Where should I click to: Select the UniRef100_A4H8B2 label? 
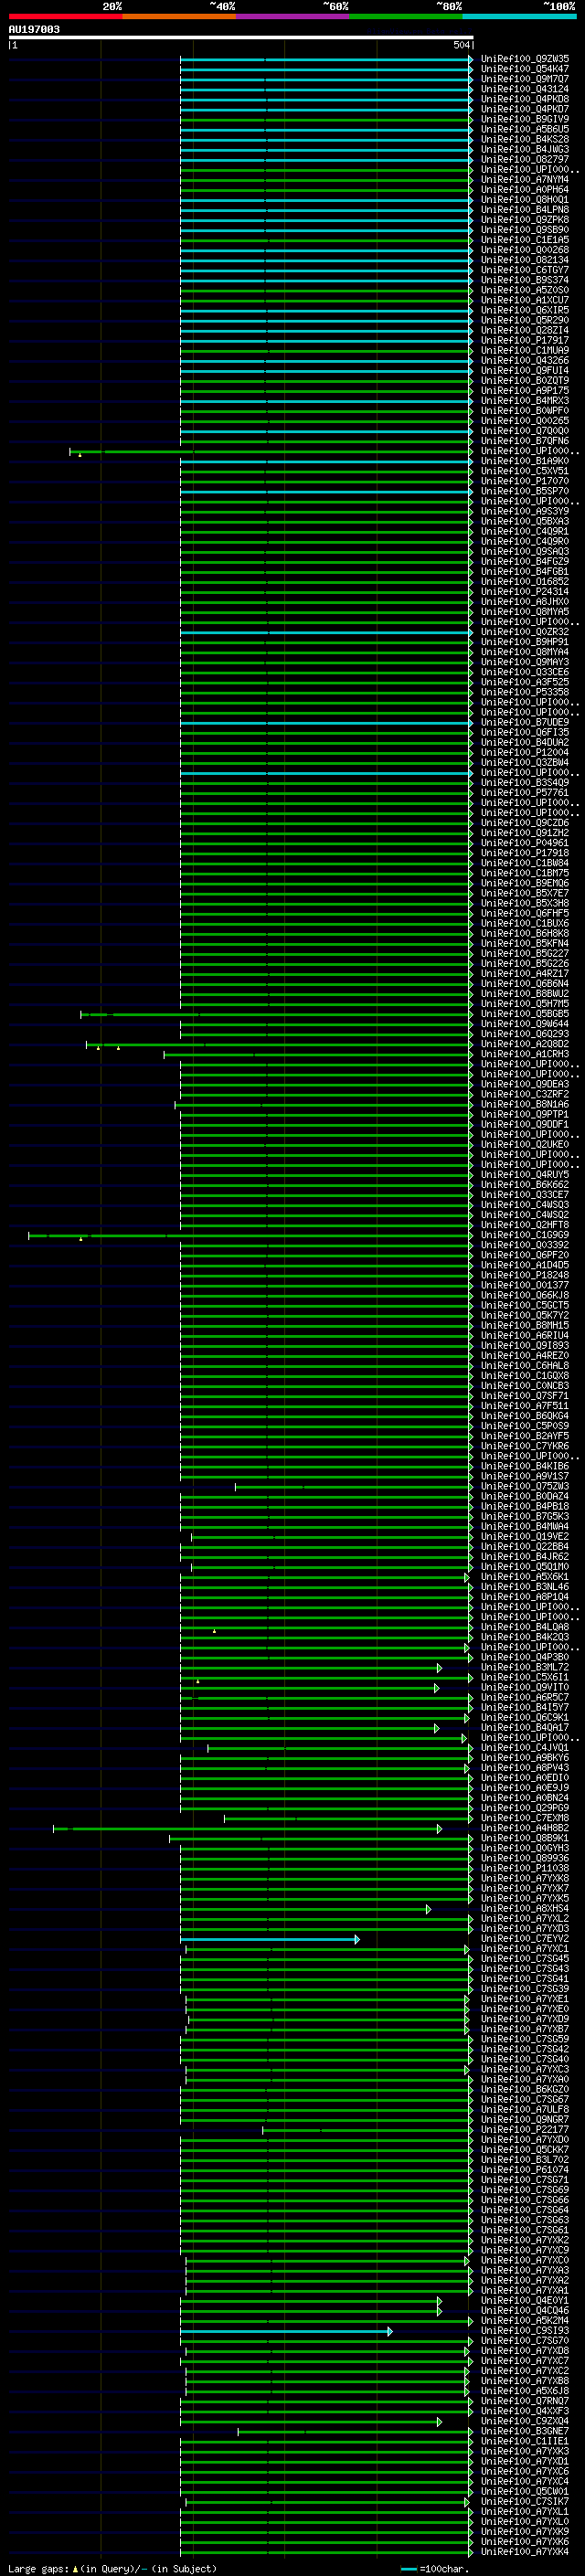coord(525,1828)
